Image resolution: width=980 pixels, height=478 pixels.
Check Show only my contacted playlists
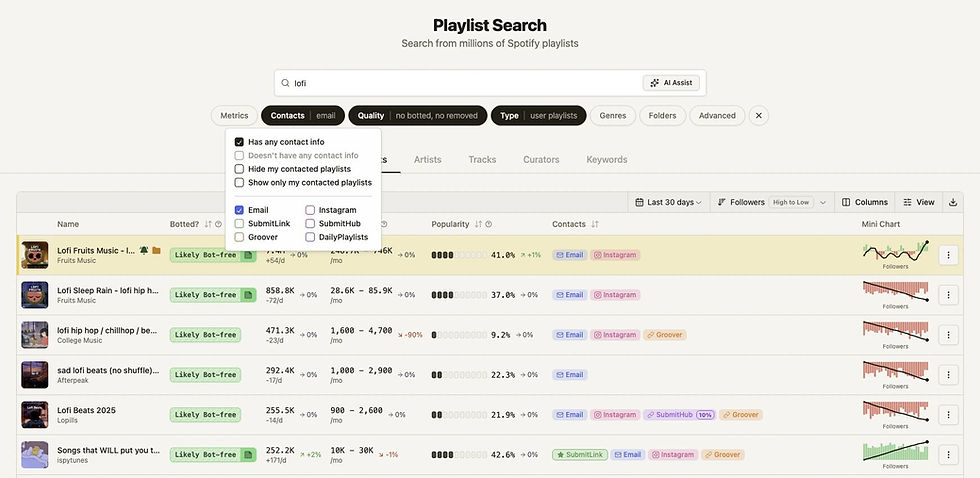[x=239, y=182]
